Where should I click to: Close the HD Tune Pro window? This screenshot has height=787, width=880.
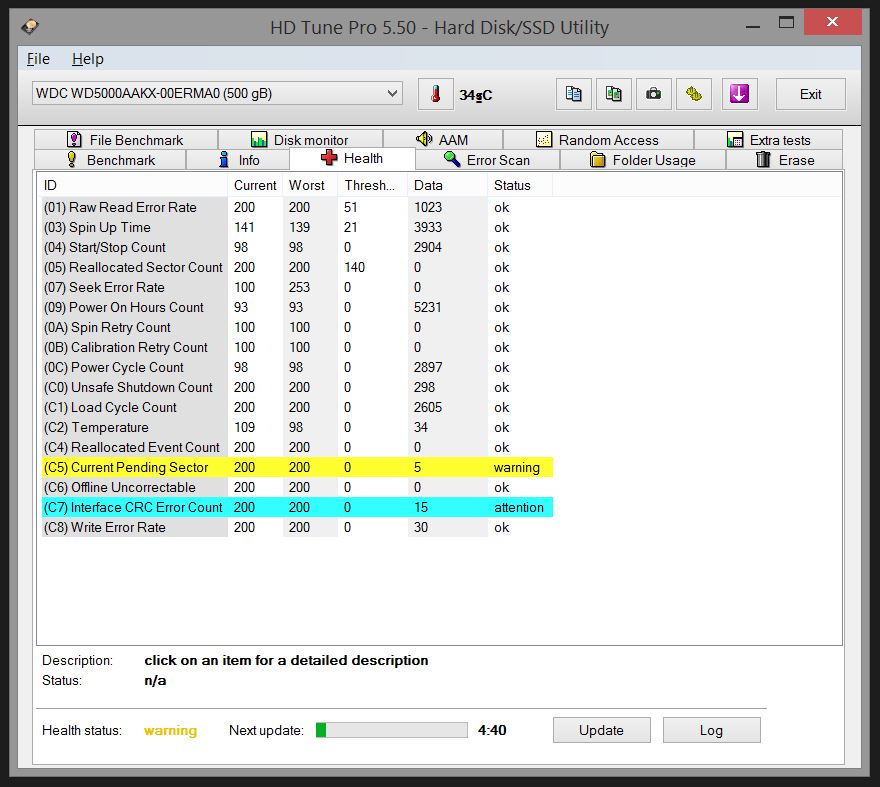click(832, 22)
